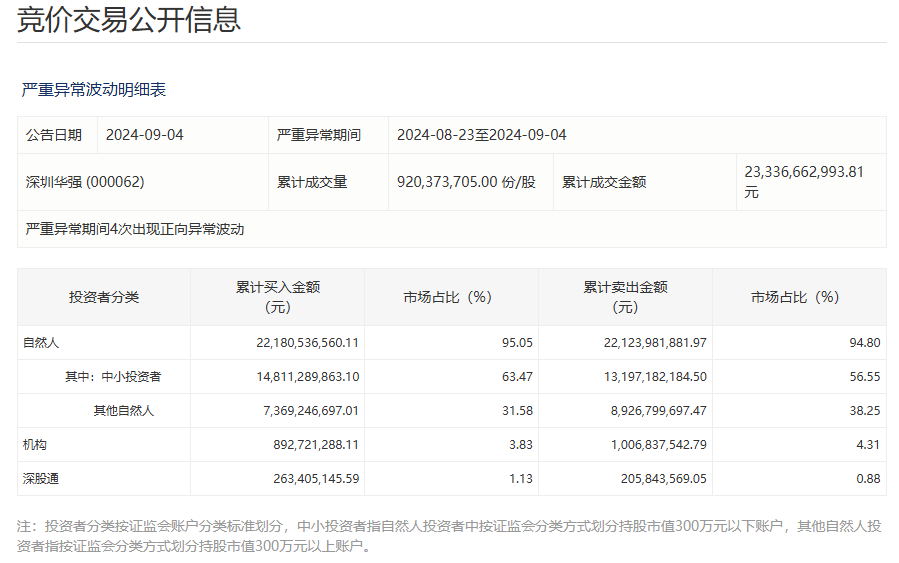Click the 严重异常期间4次出现正向异常波动 note row
Screen dimensions: 899x563
tap(135, 229)
